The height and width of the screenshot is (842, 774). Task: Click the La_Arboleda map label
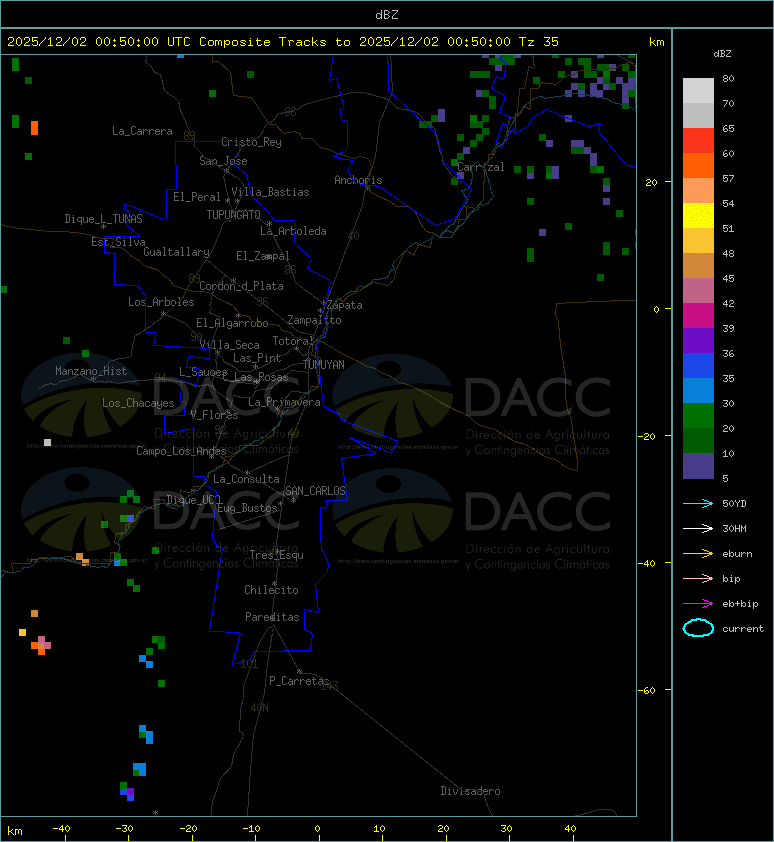(x=293, y=231)
